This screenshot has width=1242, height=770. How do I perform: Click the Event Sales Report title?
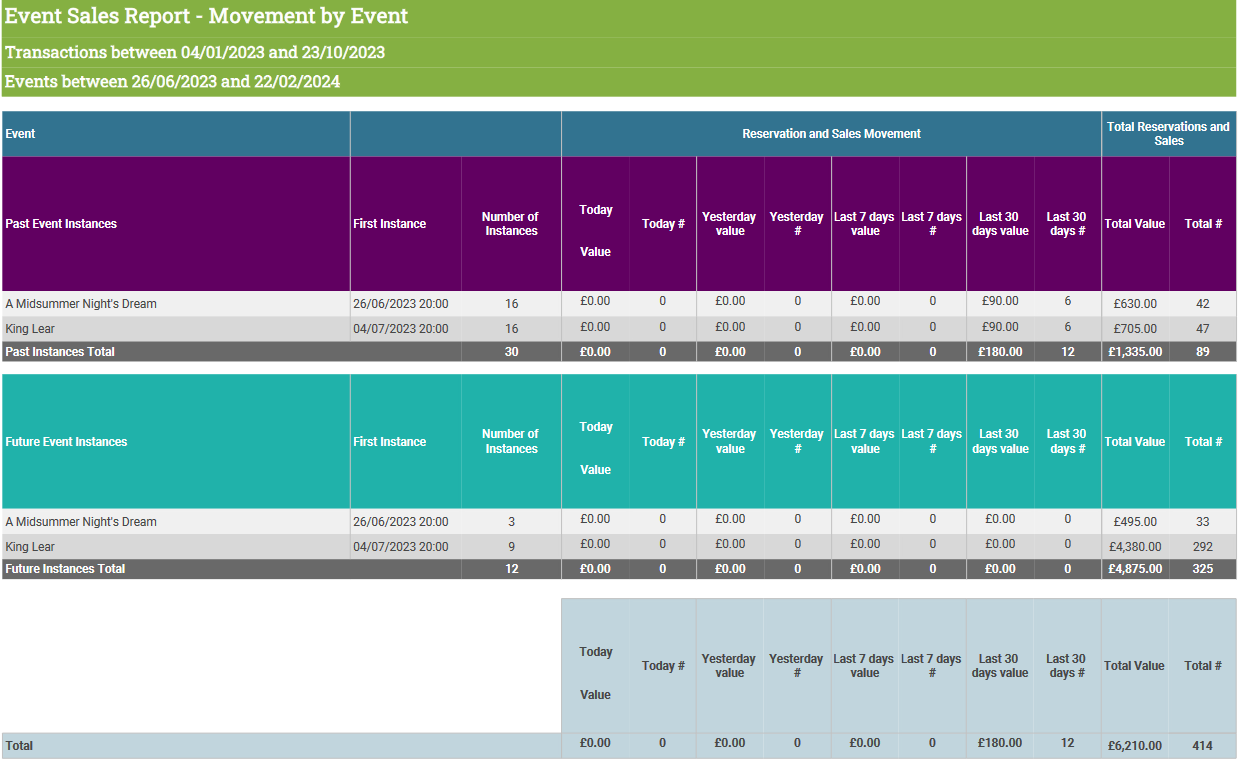tap(207, 16)
